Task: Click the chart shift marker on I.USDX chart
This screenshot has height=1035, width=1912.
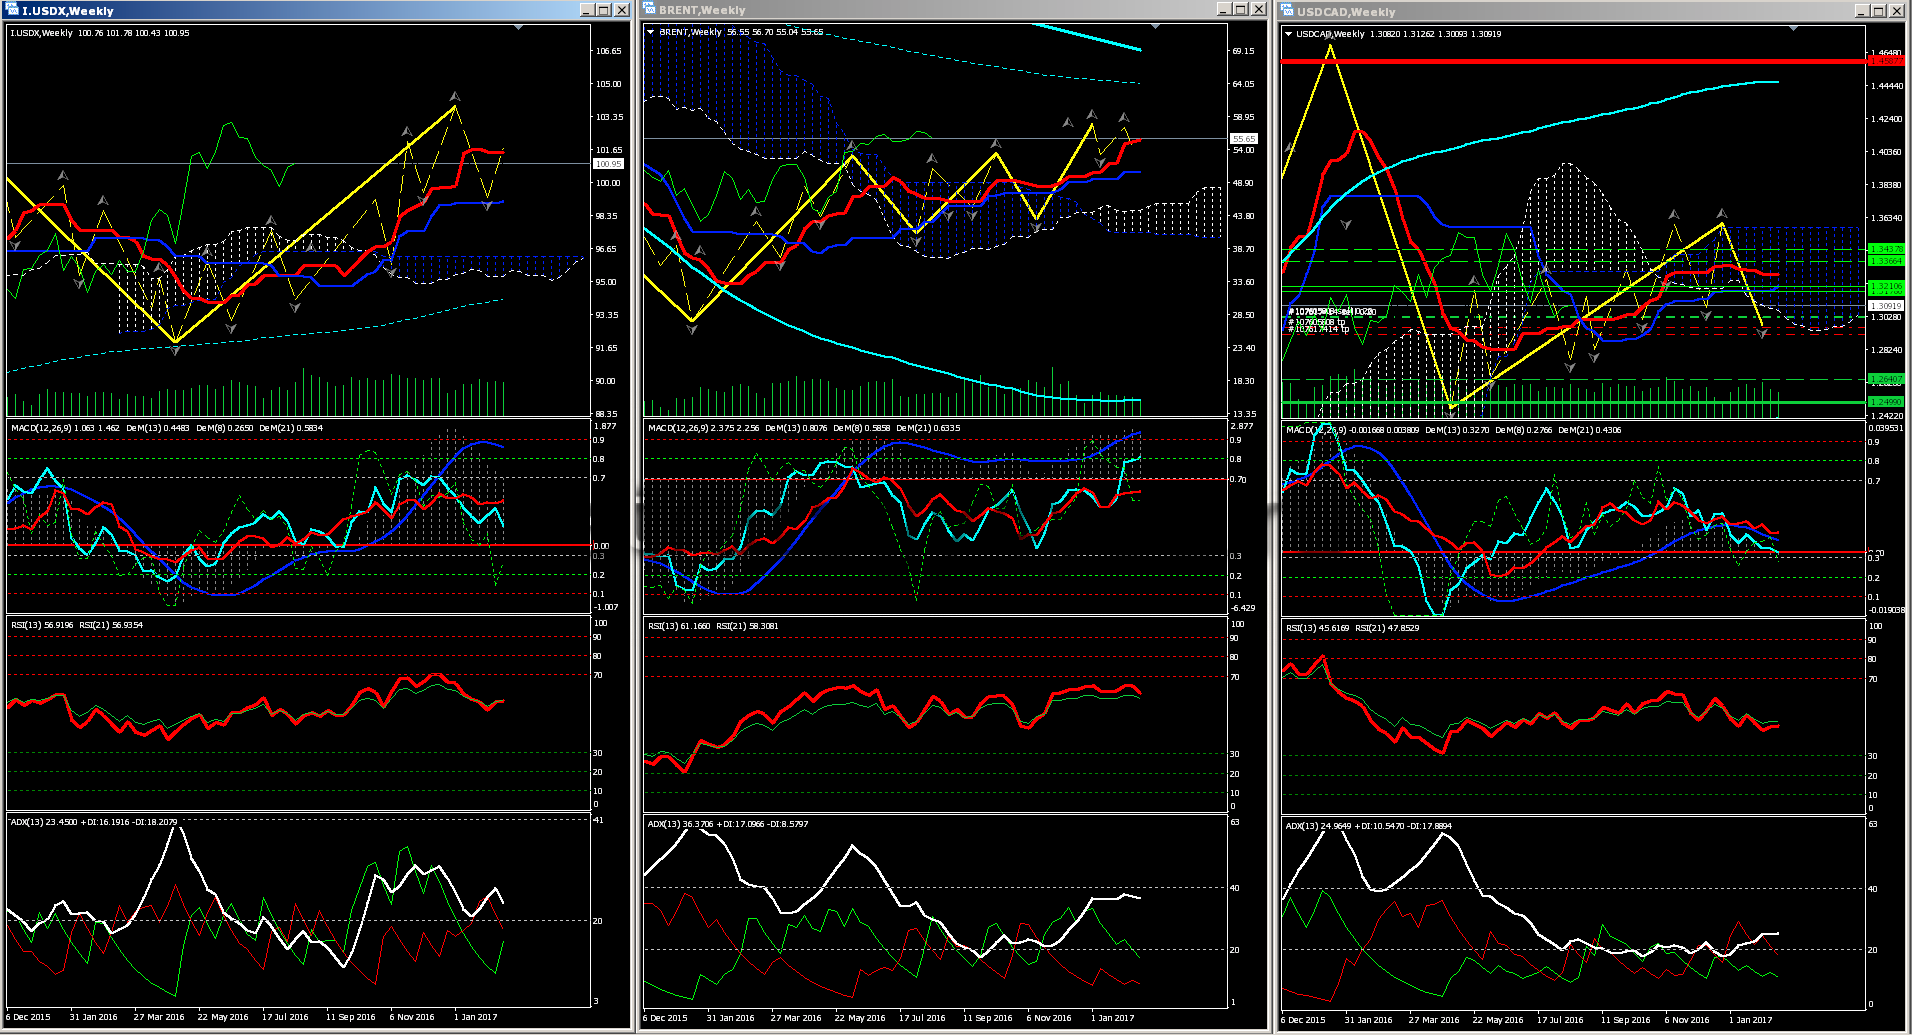Action: (518, 28)
